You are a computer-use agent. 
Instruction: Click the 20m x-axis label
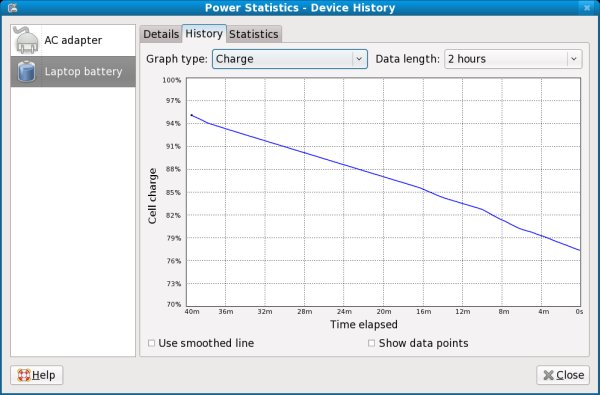coord(384,312)
